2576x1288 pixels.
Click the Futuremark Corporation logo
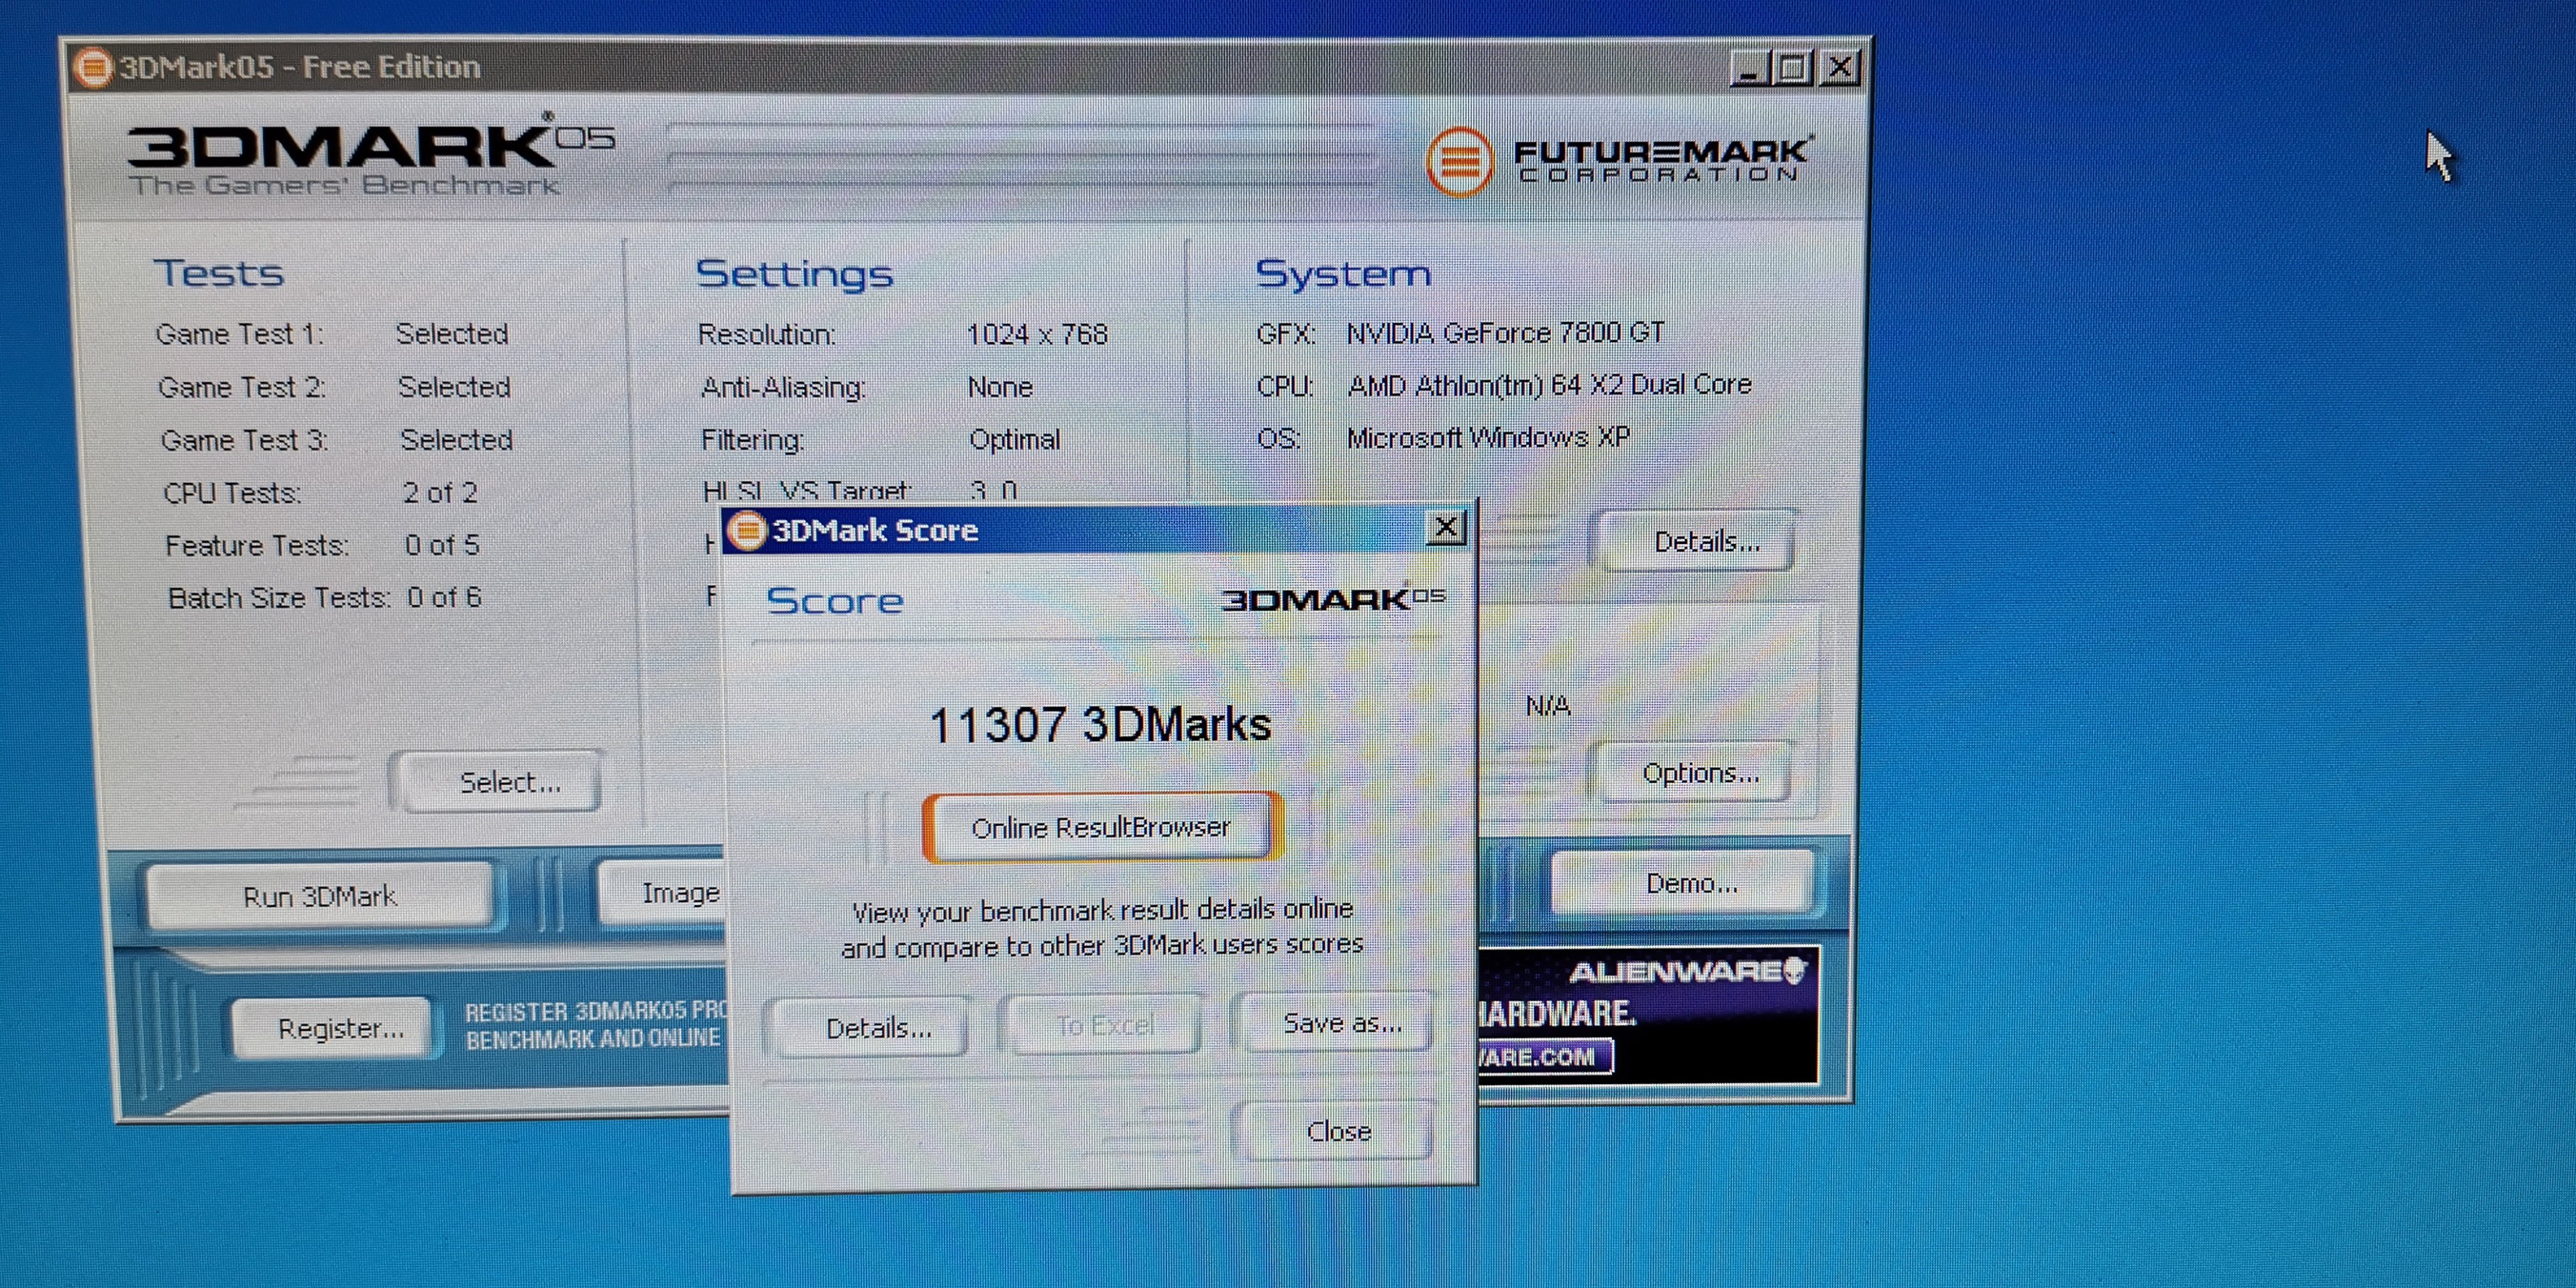click(x=1619, y=161)
